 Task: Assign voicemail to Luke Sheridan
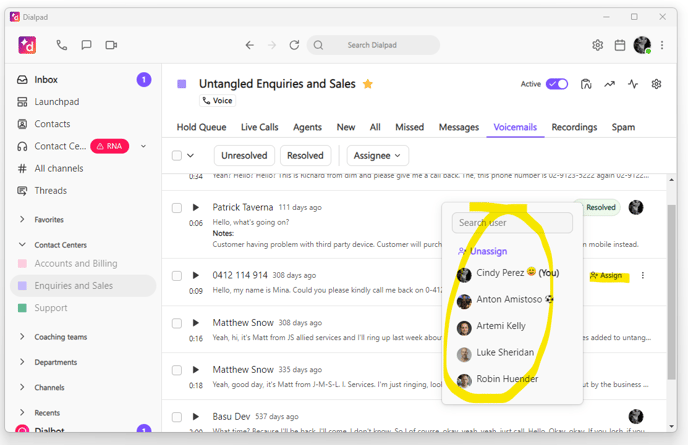[496, 353]
